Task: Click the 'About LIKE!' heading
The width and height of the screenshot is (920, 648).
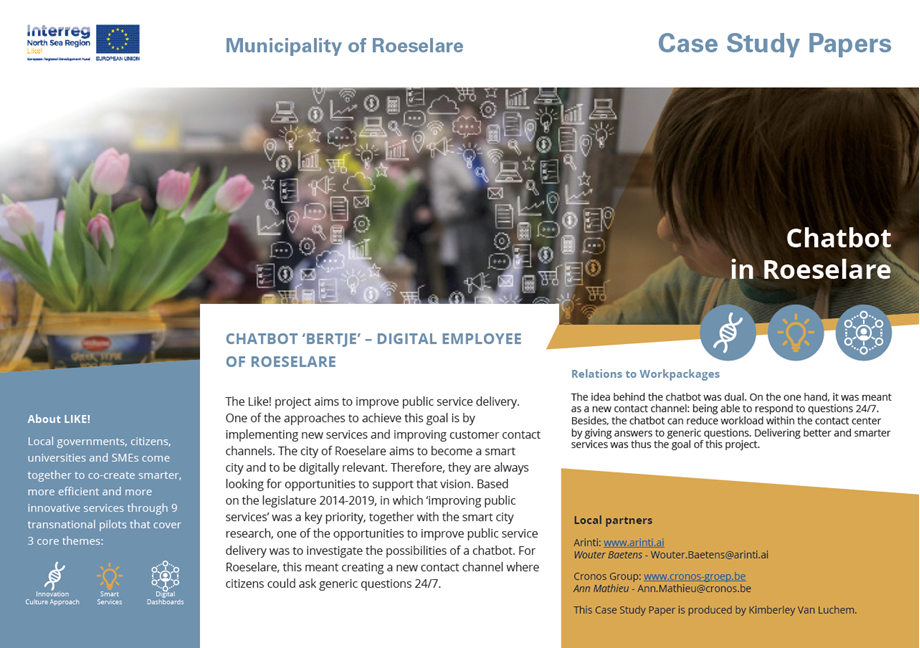Action: 59,419
